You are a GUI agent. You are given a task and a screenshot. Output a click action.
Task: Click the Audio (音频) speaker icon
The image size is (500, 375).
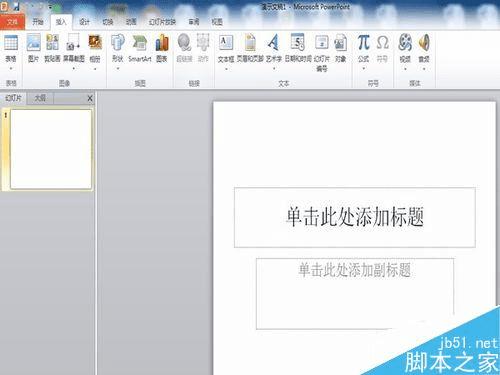point(424,43)
